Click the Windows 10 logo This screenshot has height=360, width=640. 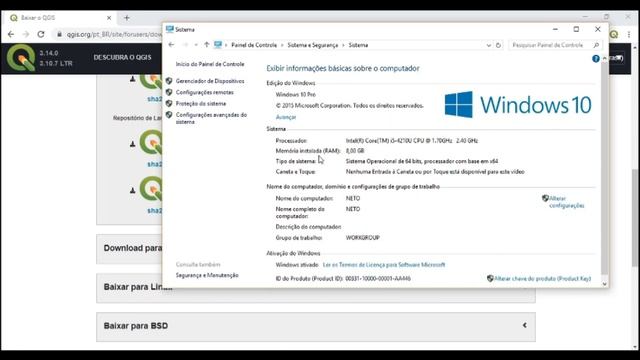coord(518,104)
